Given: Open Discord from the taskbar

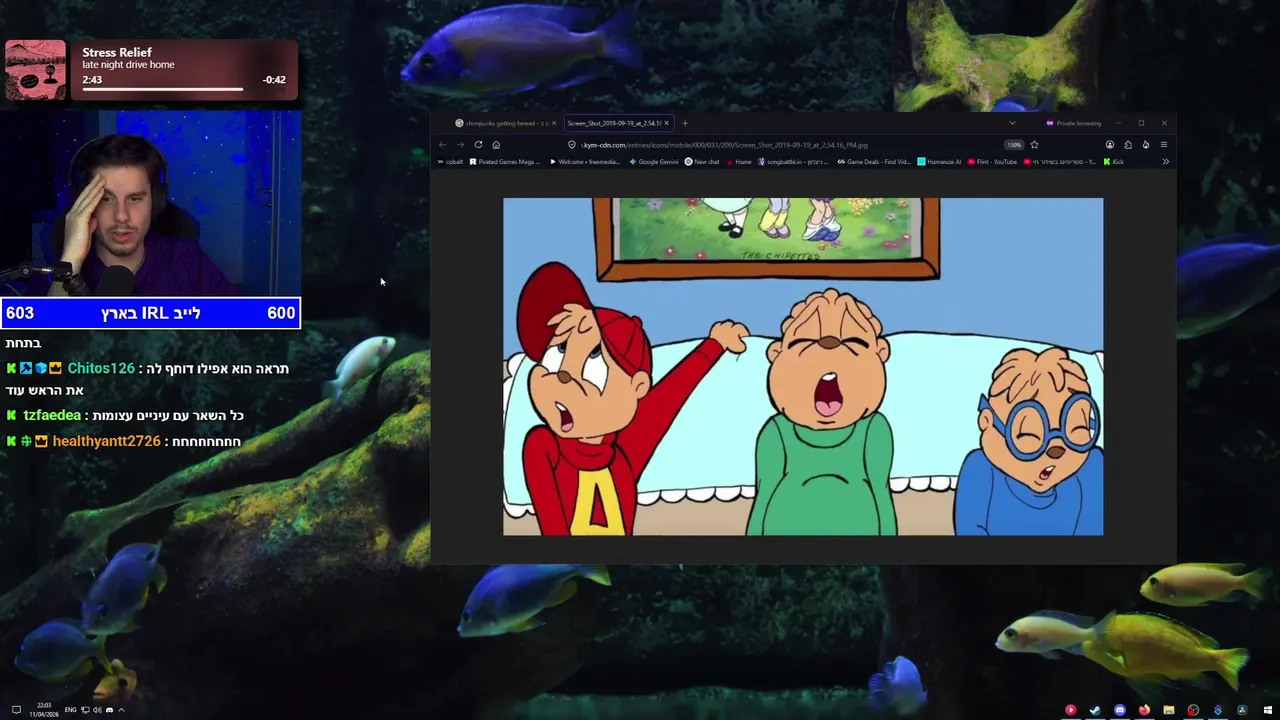Looking at the screenshot, I should [x=1120, y=710].
